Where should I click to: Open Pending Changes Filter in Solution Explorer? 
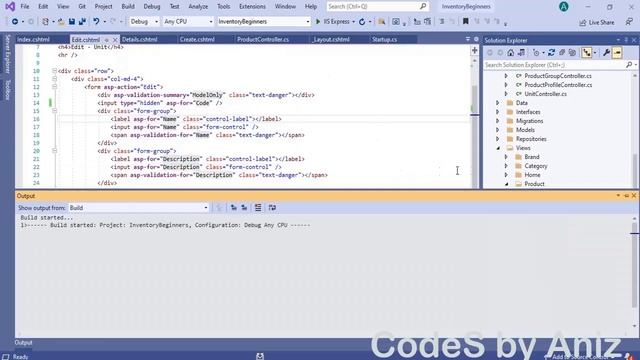[536, 53]
